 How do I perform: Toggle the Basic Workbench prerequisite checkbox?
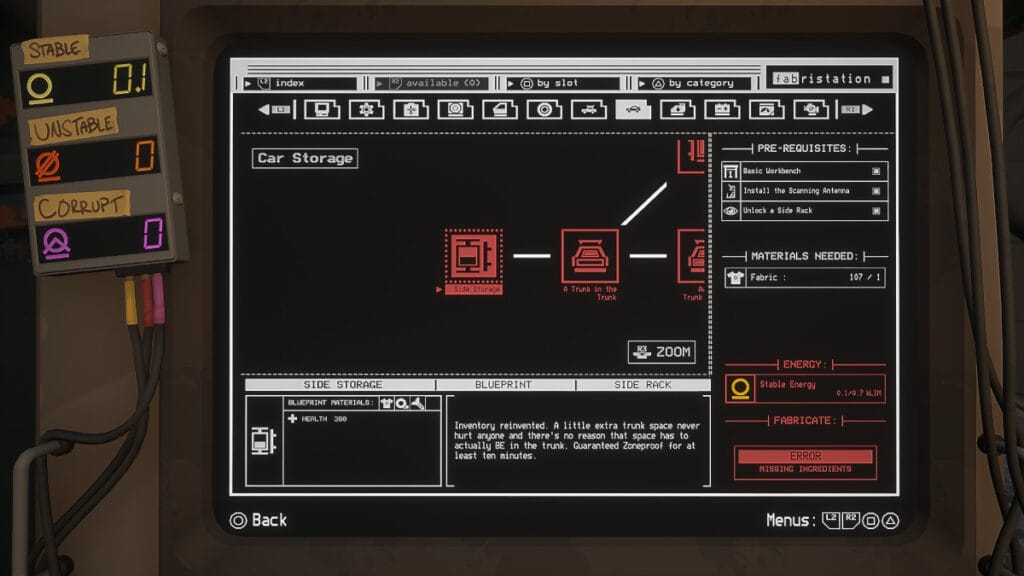[x=876, y=171]
